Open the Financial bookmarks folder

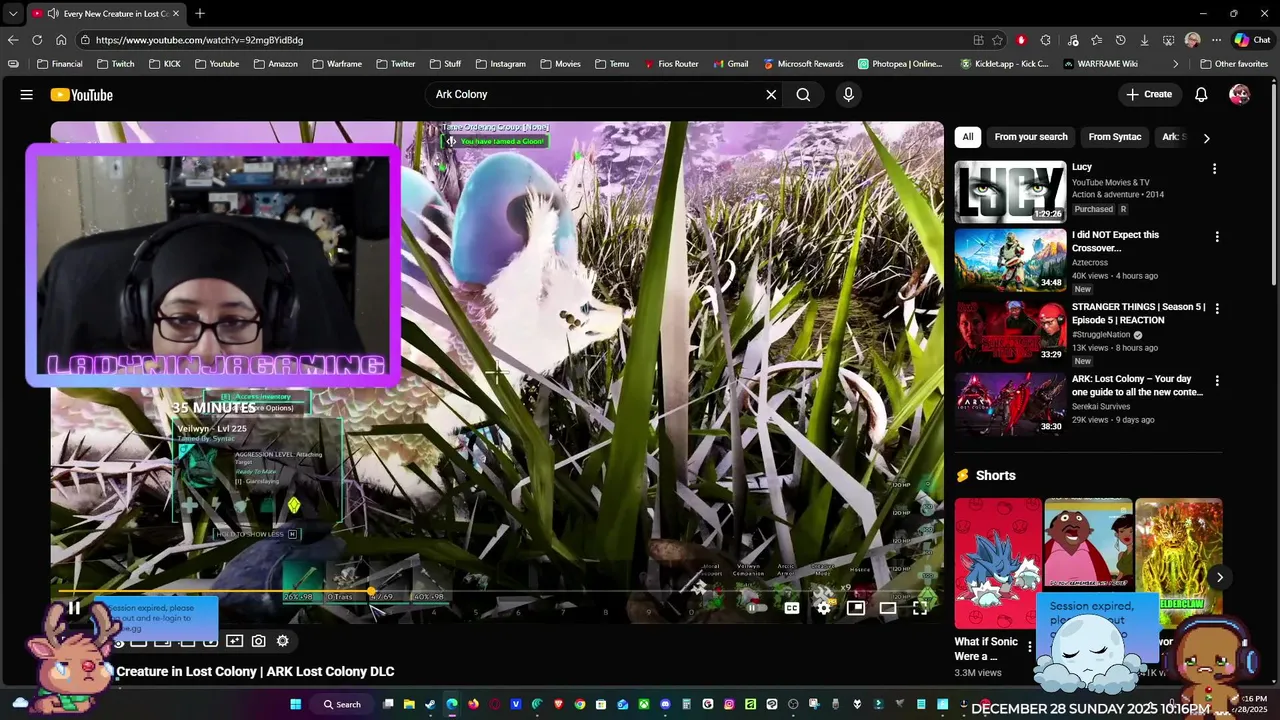click(x=60, y=64)
